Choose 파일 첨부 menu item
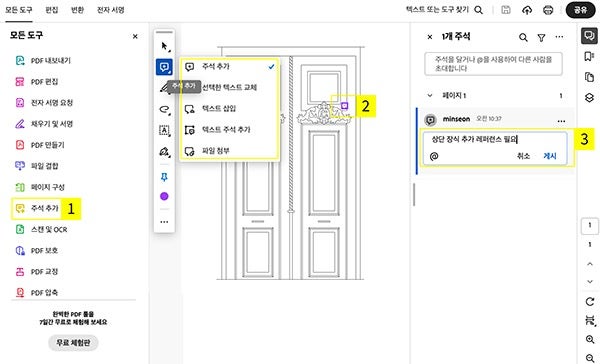This screenshot has height=364, width=600. [229, 151]
